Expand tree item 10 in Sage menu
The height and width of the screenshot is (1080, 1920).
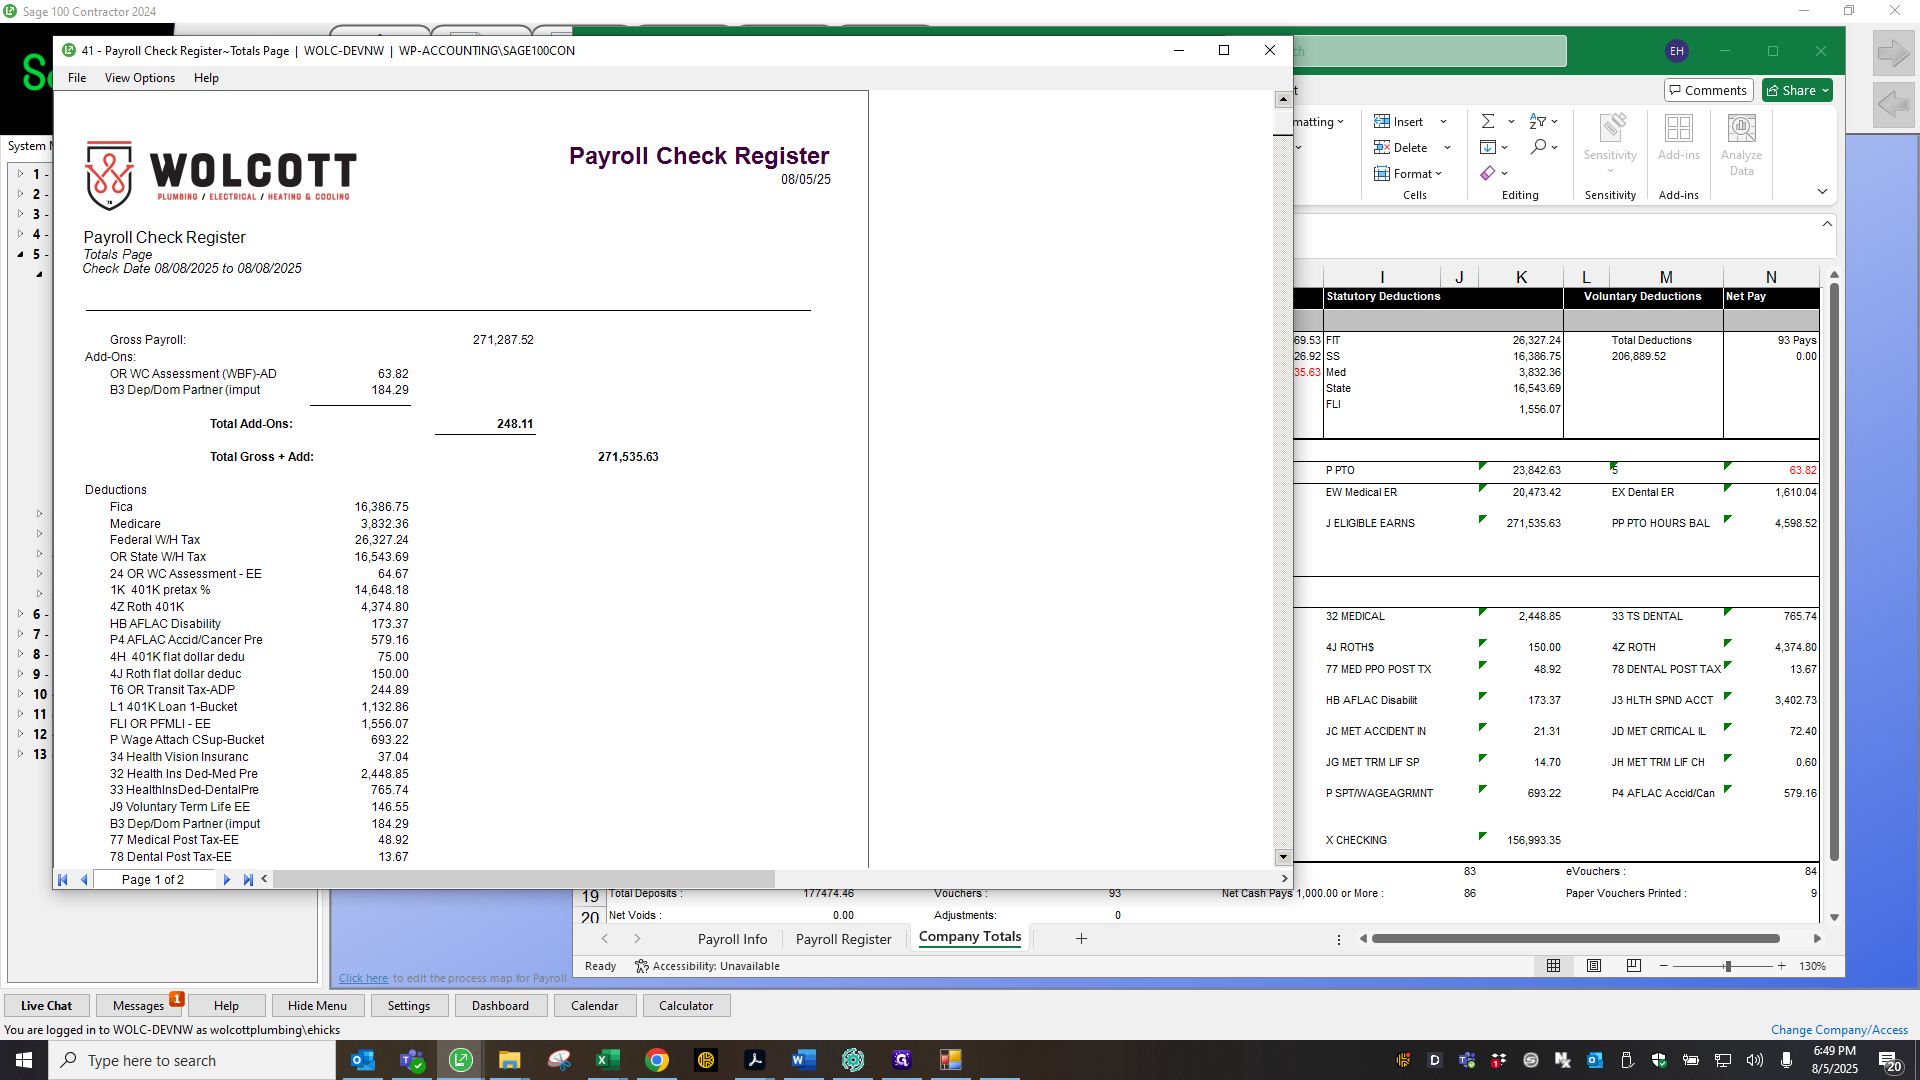20,694
